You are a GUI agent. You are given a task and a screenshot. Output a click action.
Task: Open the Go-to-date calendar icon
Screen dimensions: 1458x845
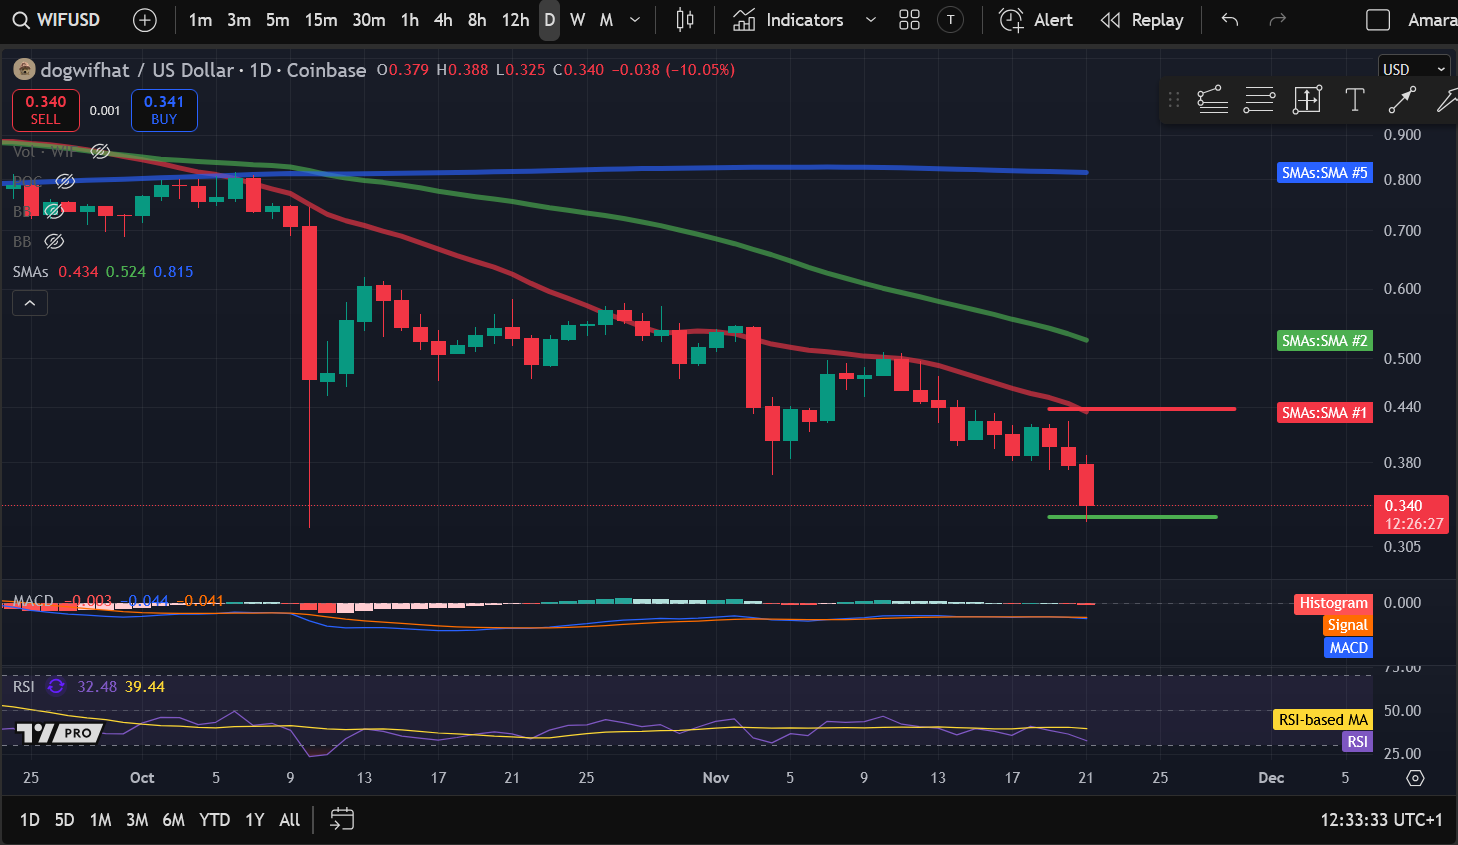point(342,819)
